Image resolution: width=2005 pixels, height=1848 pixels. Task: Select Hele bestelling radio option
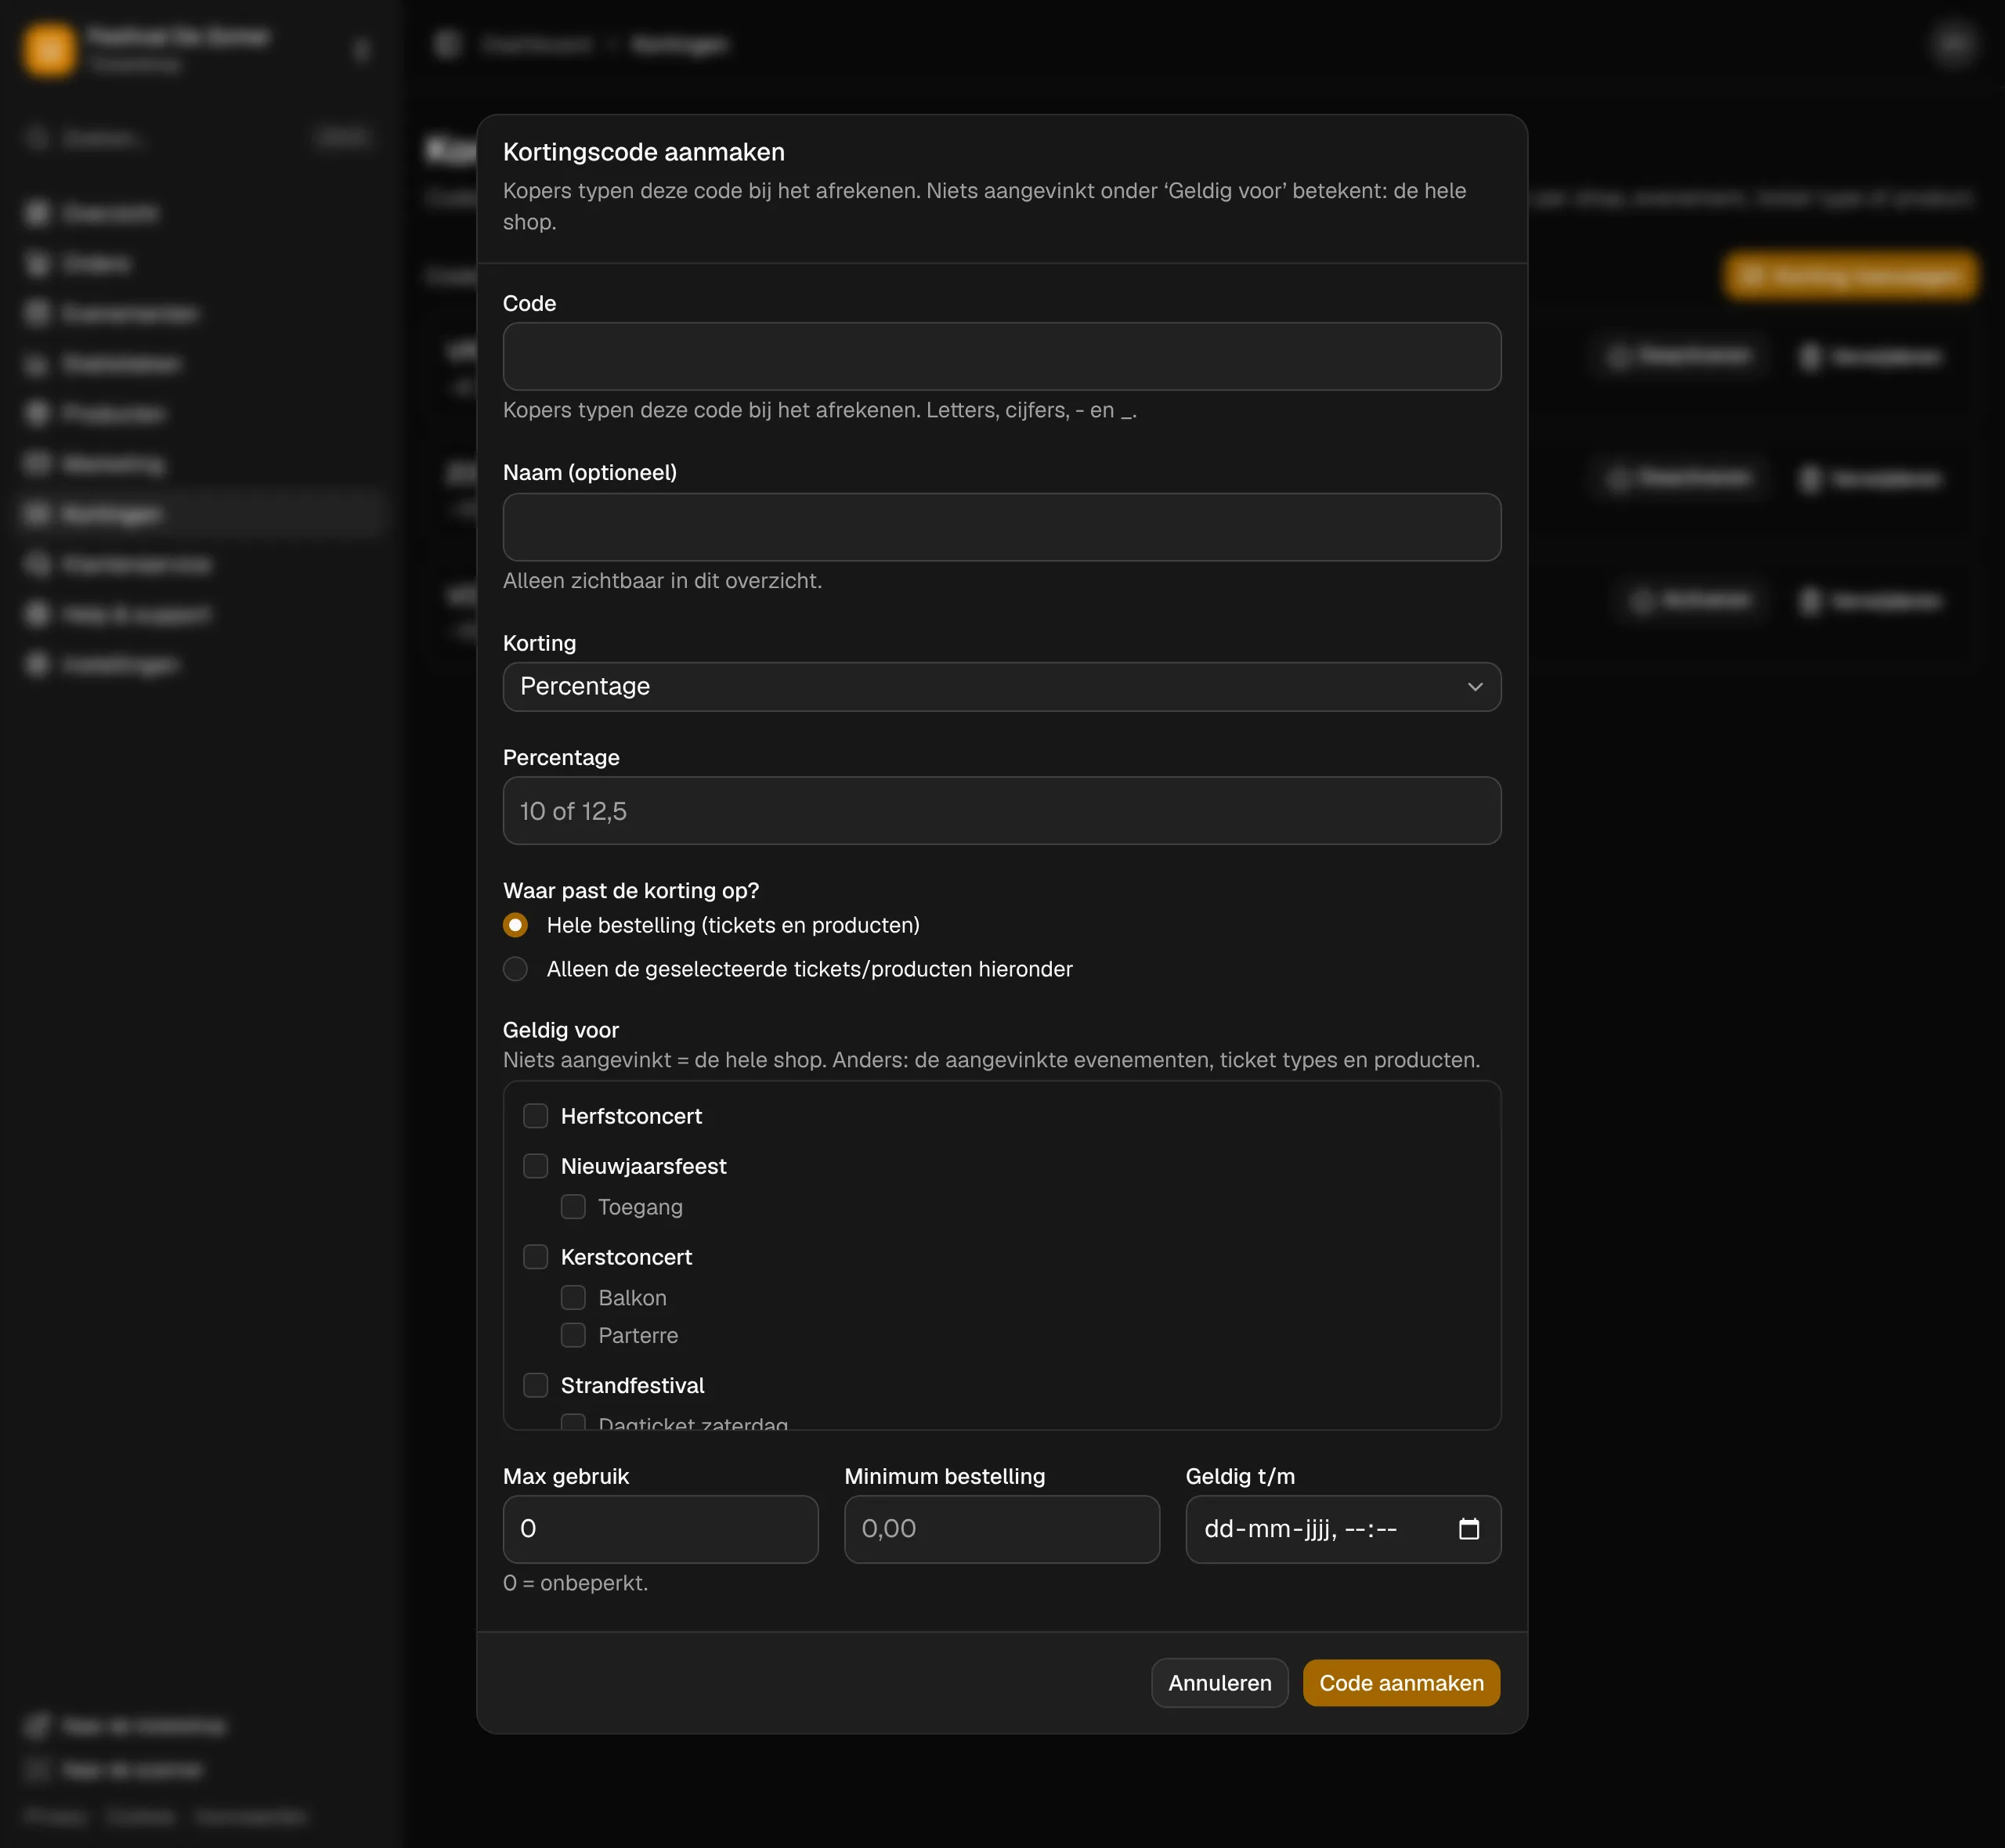(x=515, y=926)
